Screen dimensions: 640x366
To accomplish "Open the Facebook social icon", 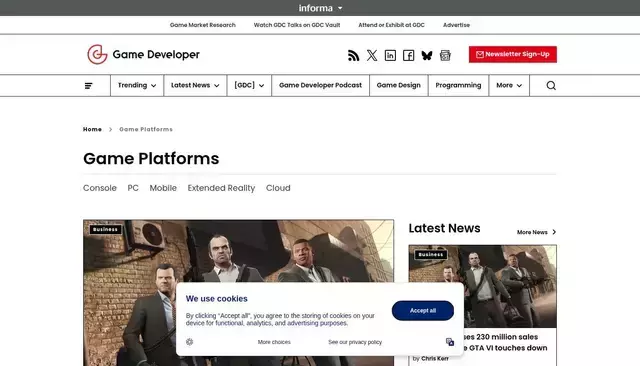I will pyautogui.click(x=409, y=55).
